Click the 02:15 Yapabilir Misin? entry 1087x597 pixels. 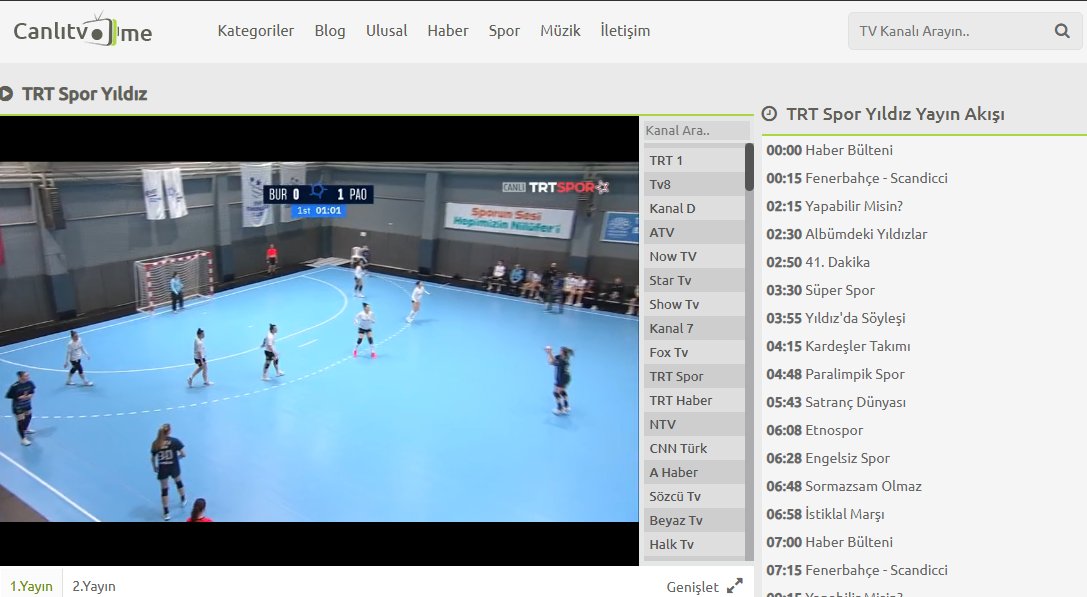[x=834, y=206]
